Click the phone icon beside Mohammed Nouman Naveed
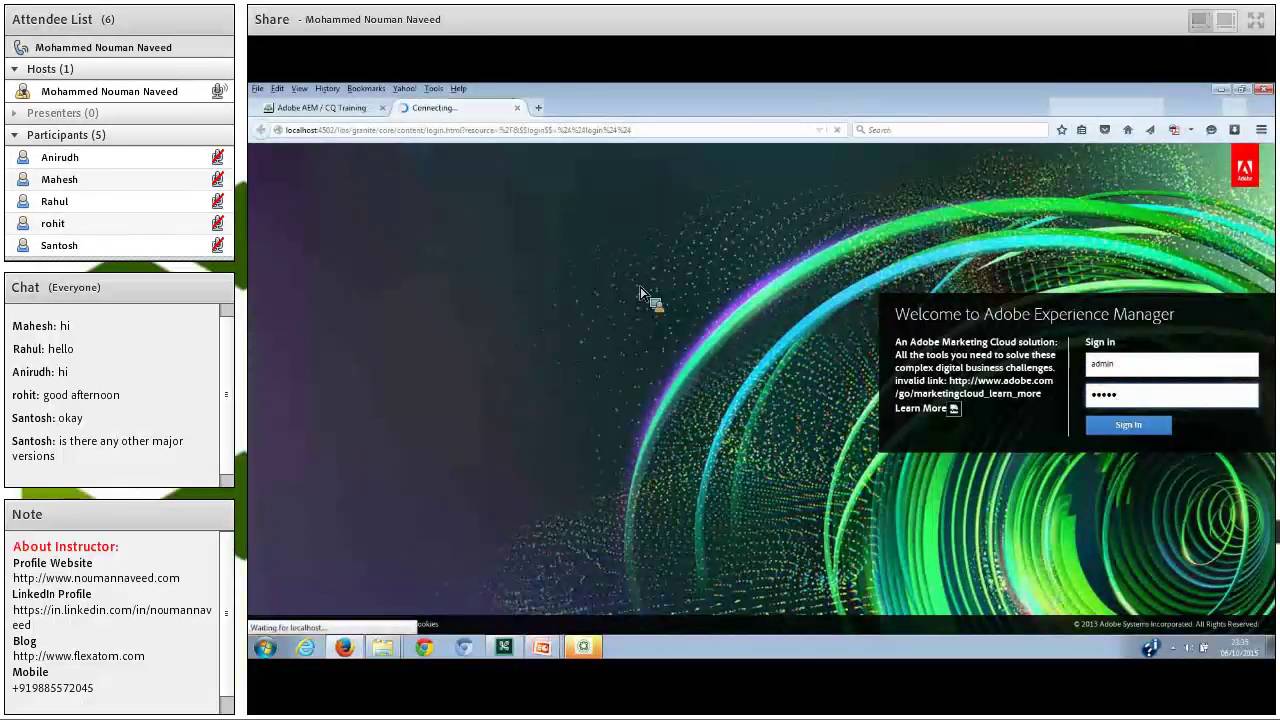This screenshot has height=720, width=1280. pos(21,47)
